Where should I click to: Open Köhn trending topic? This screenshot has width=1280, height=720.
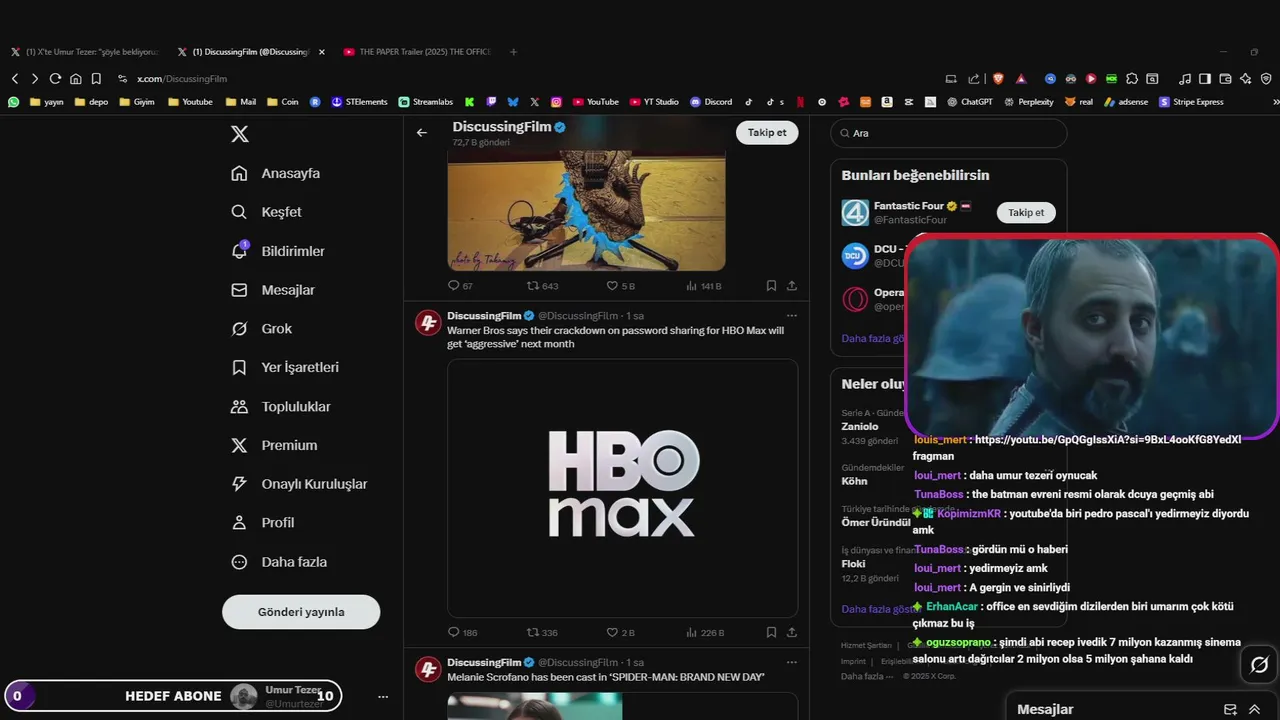click(x=855, y=481)
